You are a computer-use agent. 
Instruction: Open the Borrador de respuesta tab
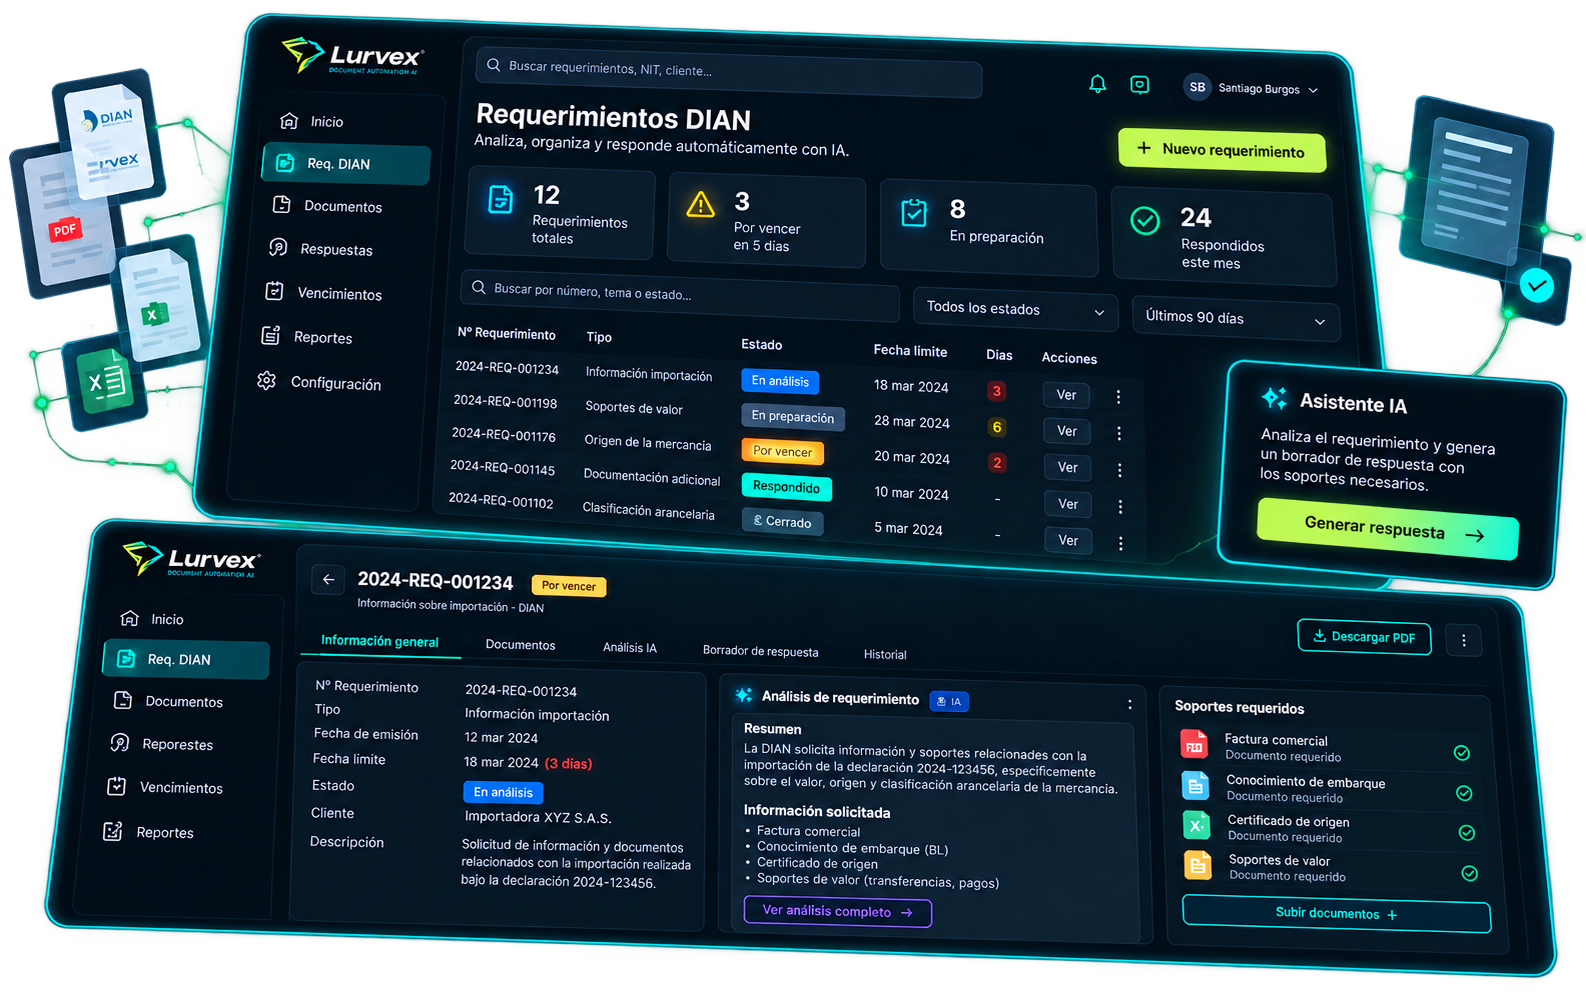760,651
